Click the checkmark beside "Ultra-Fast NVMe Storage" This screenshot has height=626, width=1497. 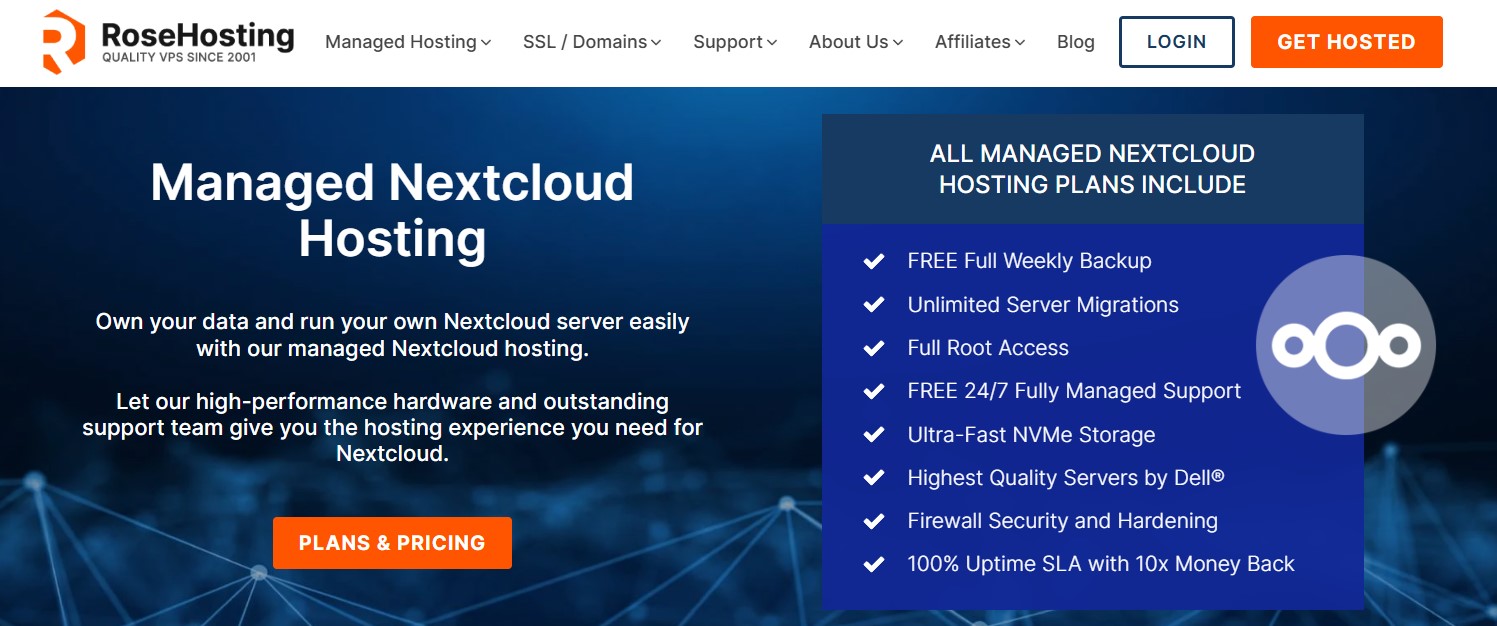pos(873,434)
